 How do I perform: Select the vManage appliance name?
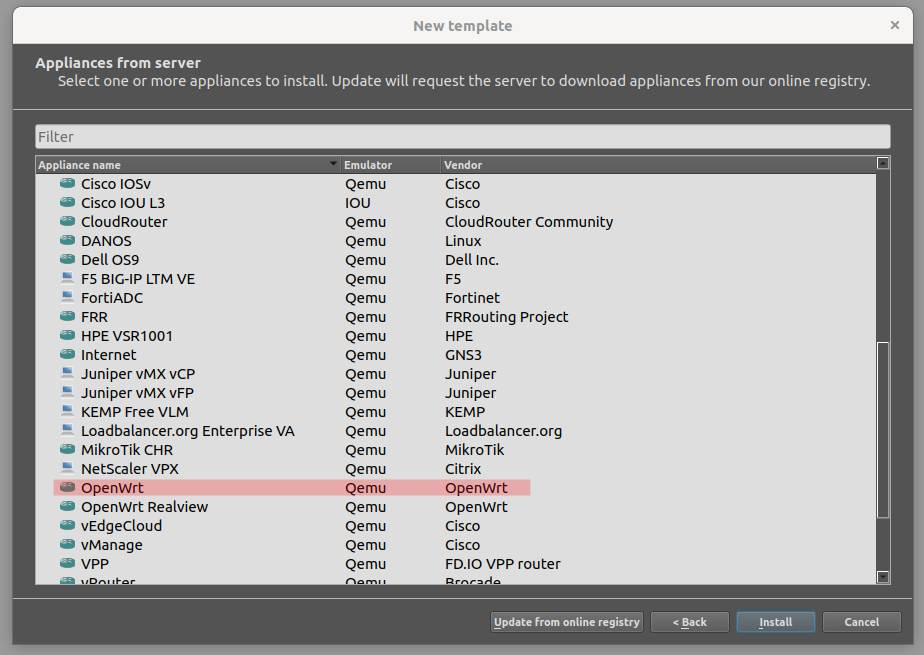(x=112, y=544)
